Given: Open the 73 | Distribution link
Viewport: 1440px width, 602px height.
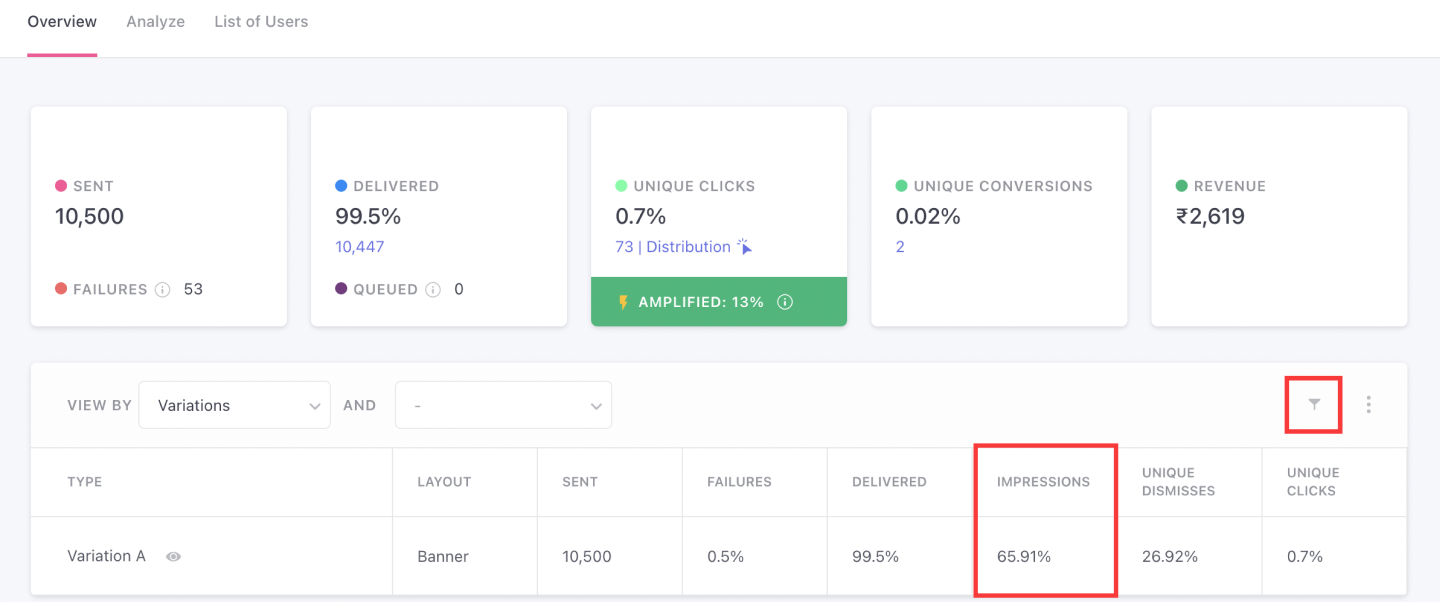Looking at the screenshot, I should tap(673, 247).
